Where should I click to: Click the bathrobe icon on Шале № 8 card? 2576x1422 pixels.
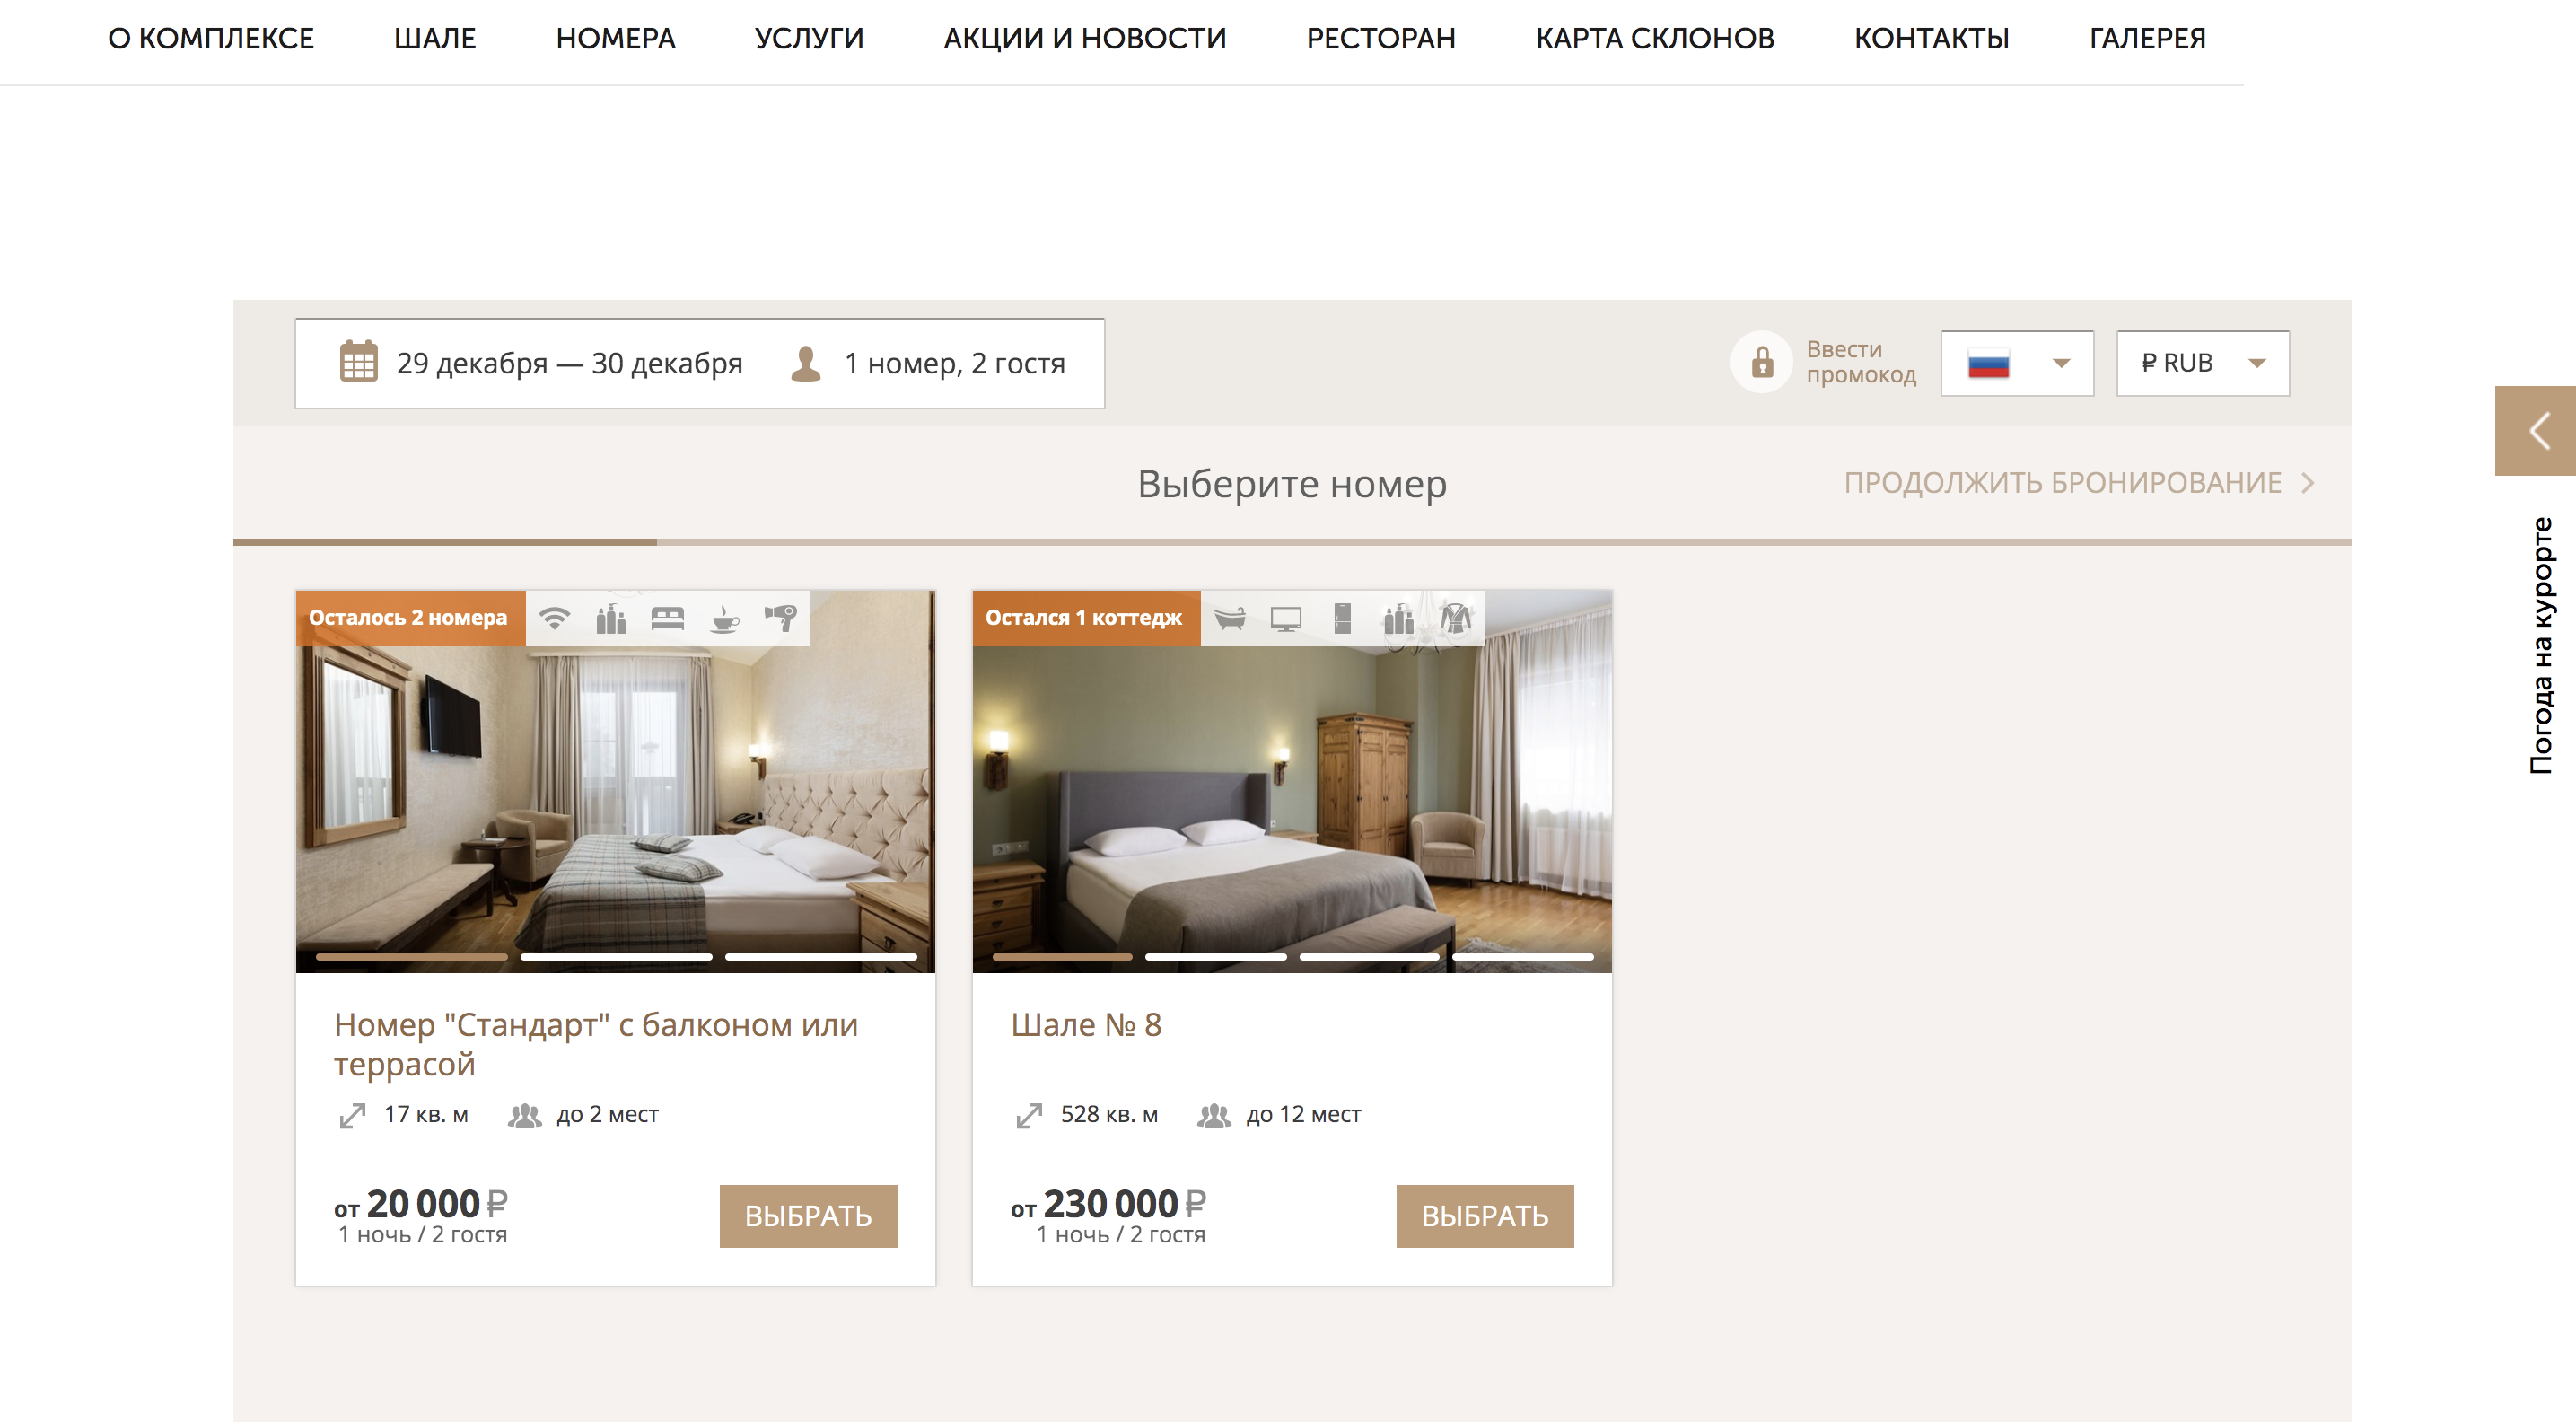click(1456, 618)
